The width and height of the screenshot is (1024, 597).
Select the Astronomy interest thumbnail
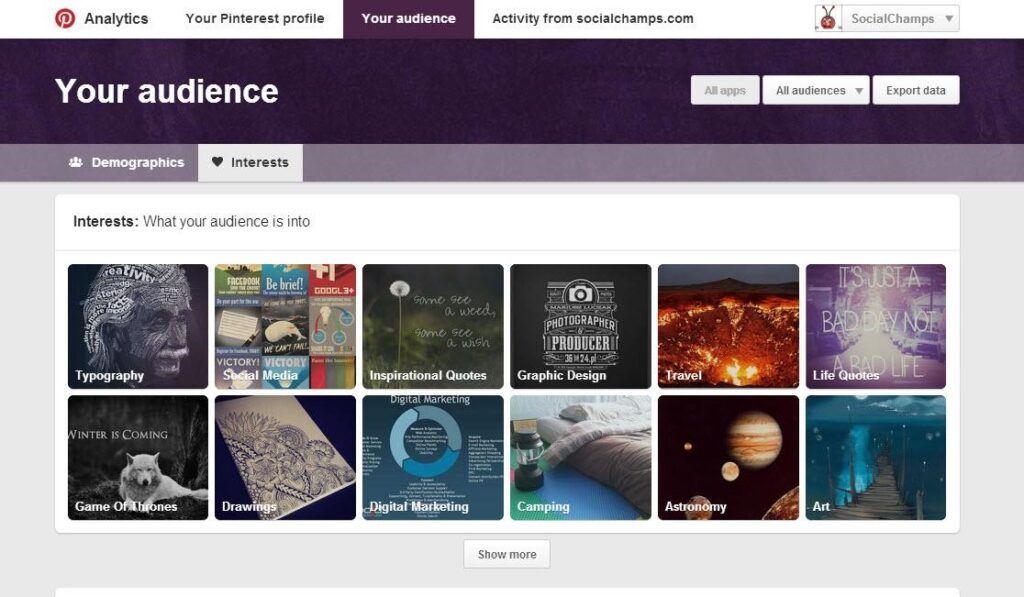[x=728, y=457]
